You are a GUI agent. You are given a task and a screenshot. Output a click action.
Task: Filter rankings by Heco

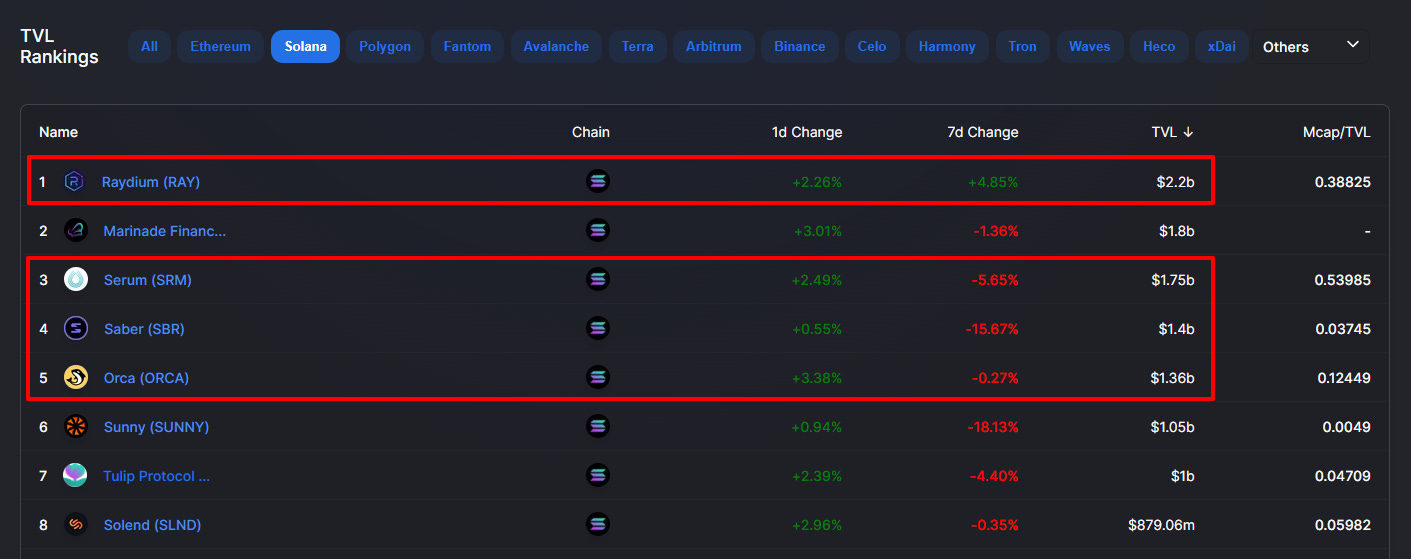click(1160, 46)
